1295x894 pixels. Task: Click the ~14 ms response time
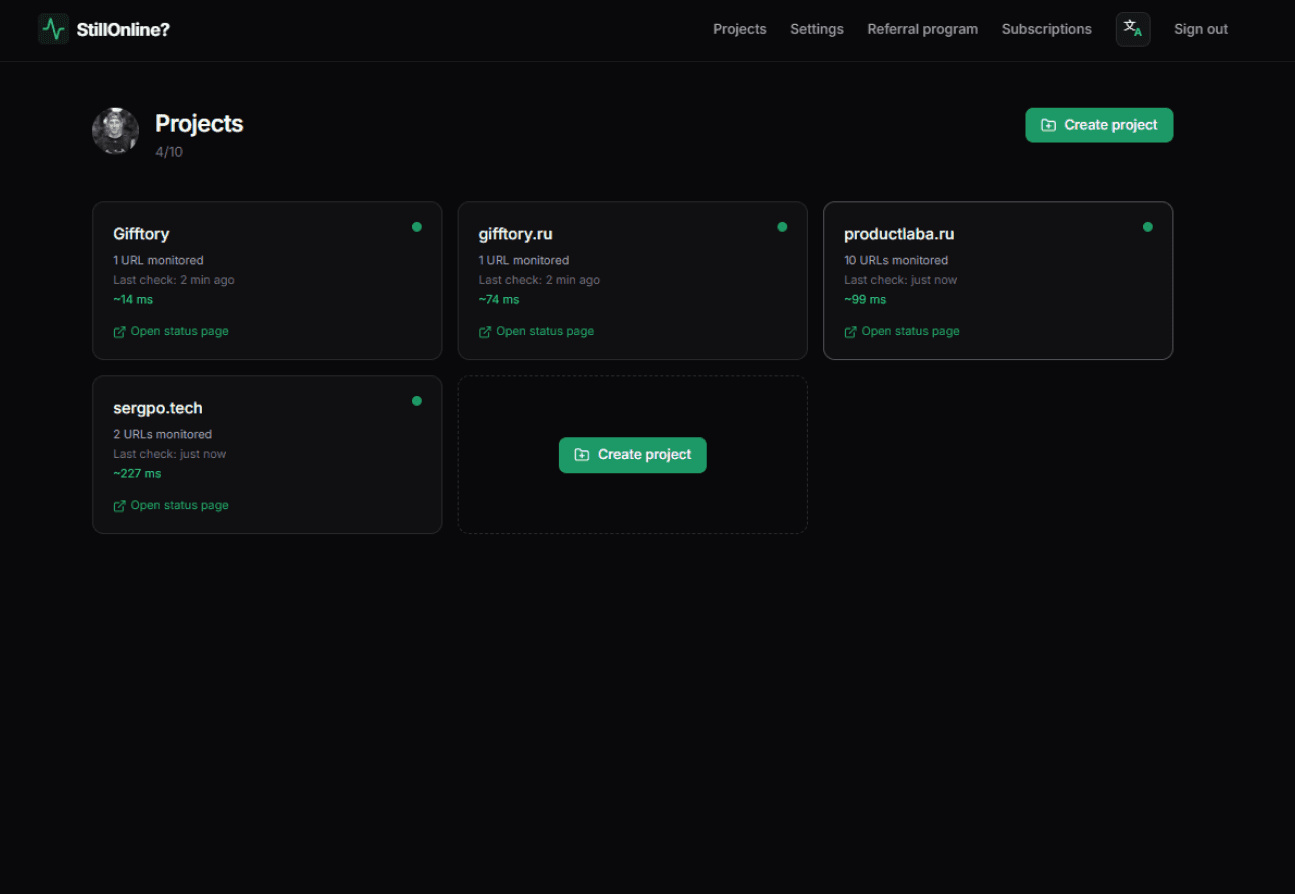[x=133, y=299]
